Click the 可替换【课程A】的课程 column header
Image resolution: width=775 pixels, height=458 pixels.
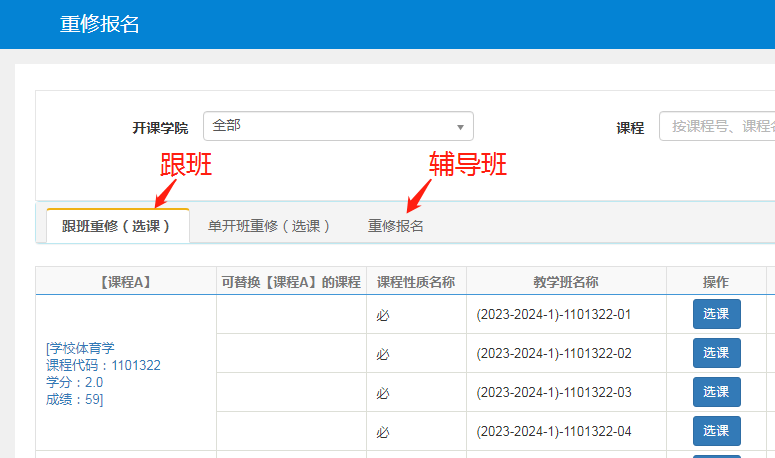tap(290, 282)
